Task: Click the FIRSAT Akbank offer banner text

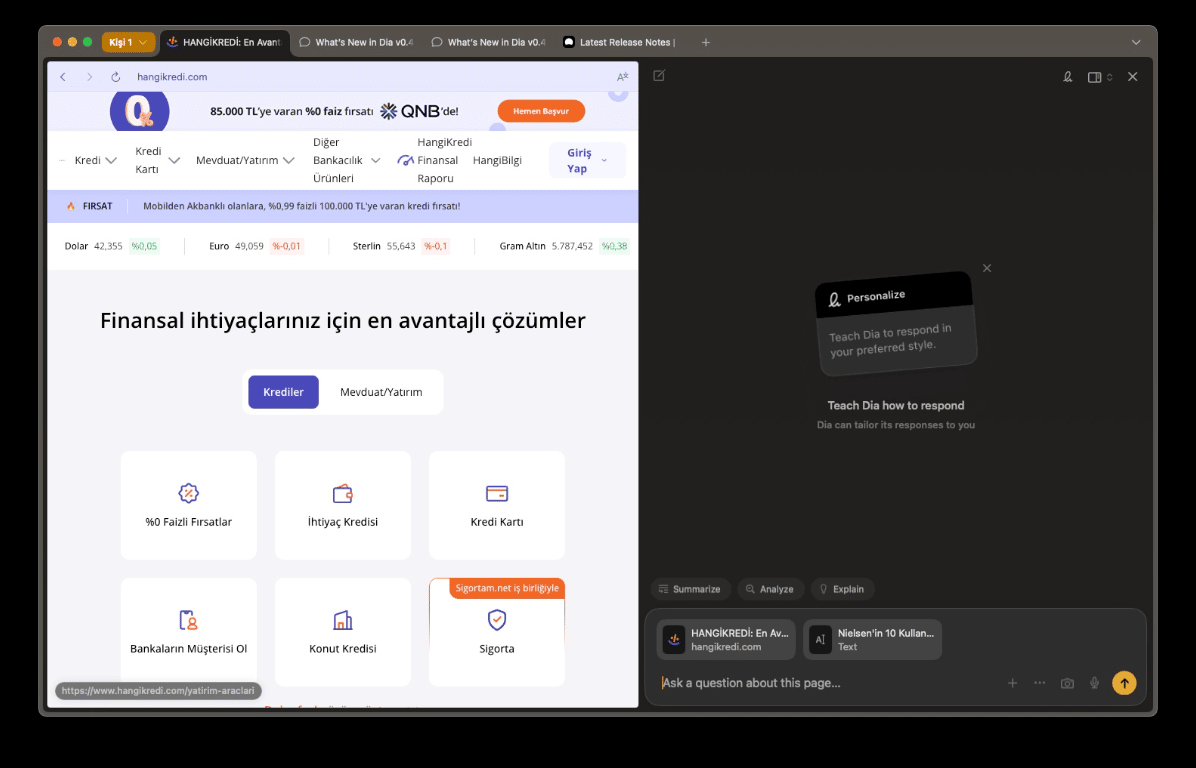Action: (x=301, y=206)
